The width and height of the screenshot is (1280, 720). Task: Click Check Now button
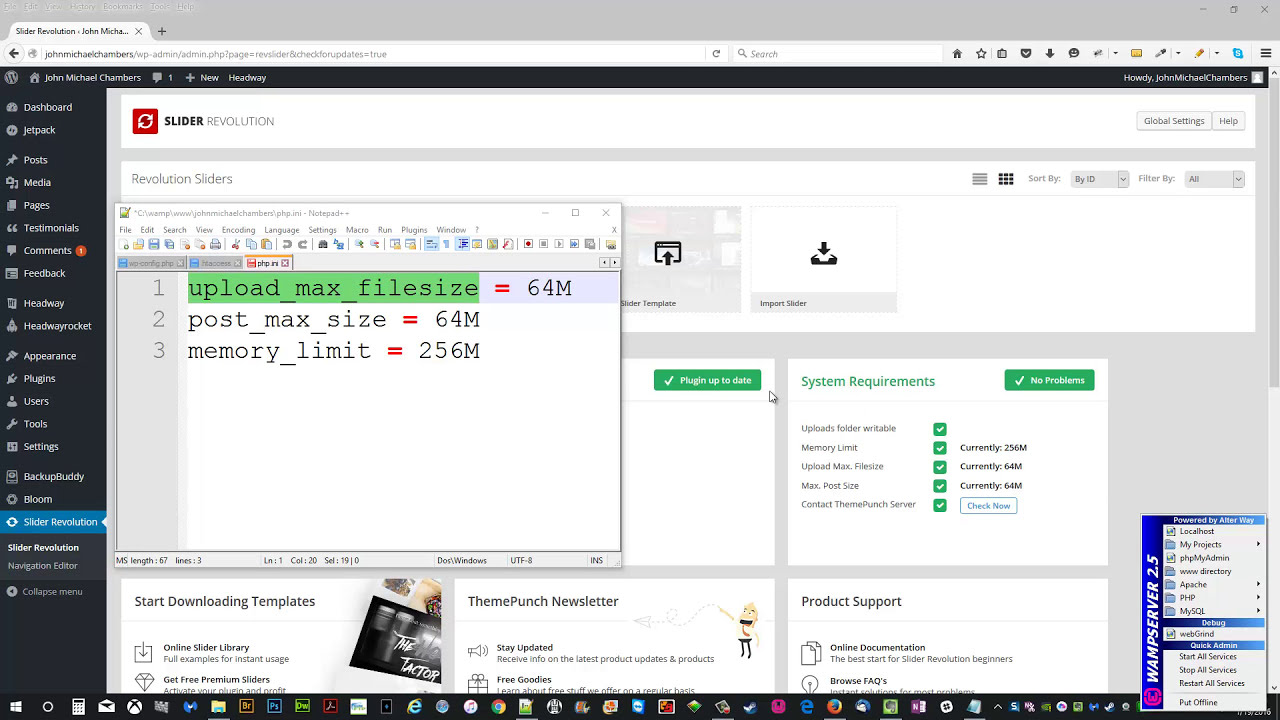[988, 506]
